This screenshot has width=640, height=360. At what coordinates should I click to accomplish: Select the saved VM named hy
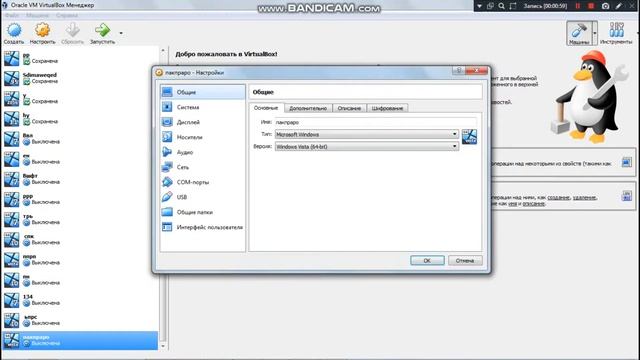pyautogui.click(x=80, y=119)
